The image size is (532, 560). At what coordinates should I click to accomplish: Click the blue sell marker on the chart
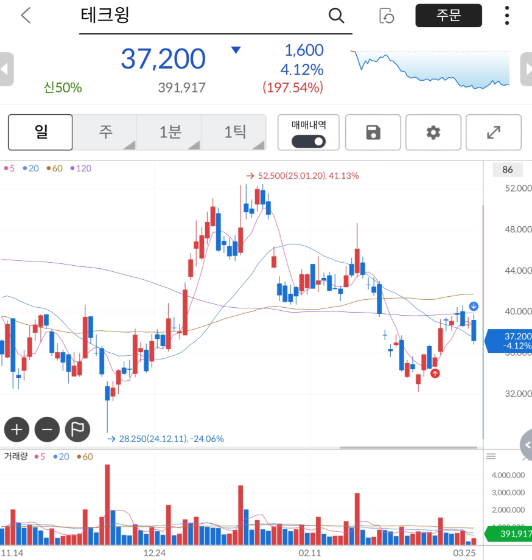pos(473,306)
